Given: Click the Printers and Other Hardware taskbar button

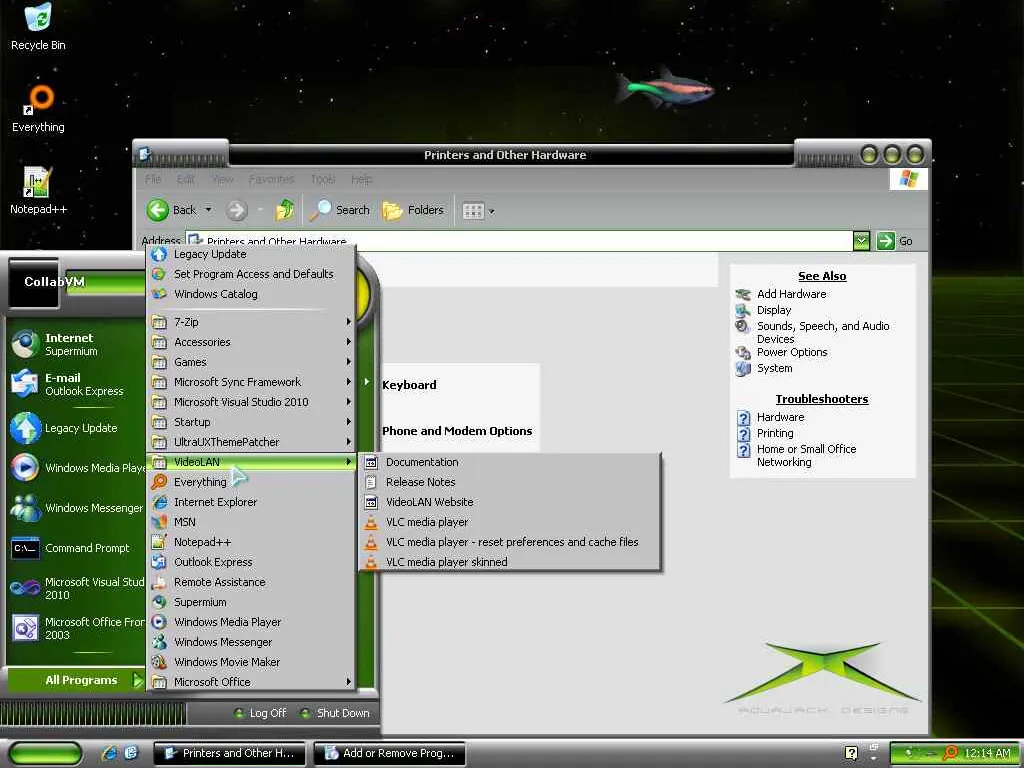Looking at the screenshot, I should 229,753.
